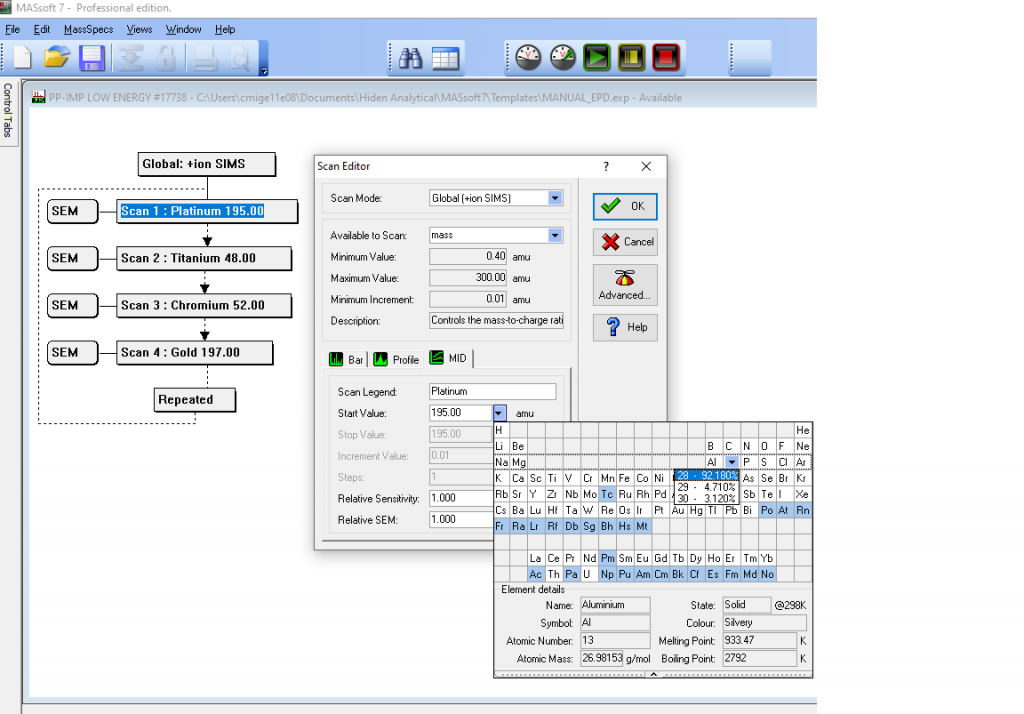The height and width of the screenshot is (714, 1024).
Task: Click the Start Value dropdown arrow
Action: pos(499,412)
